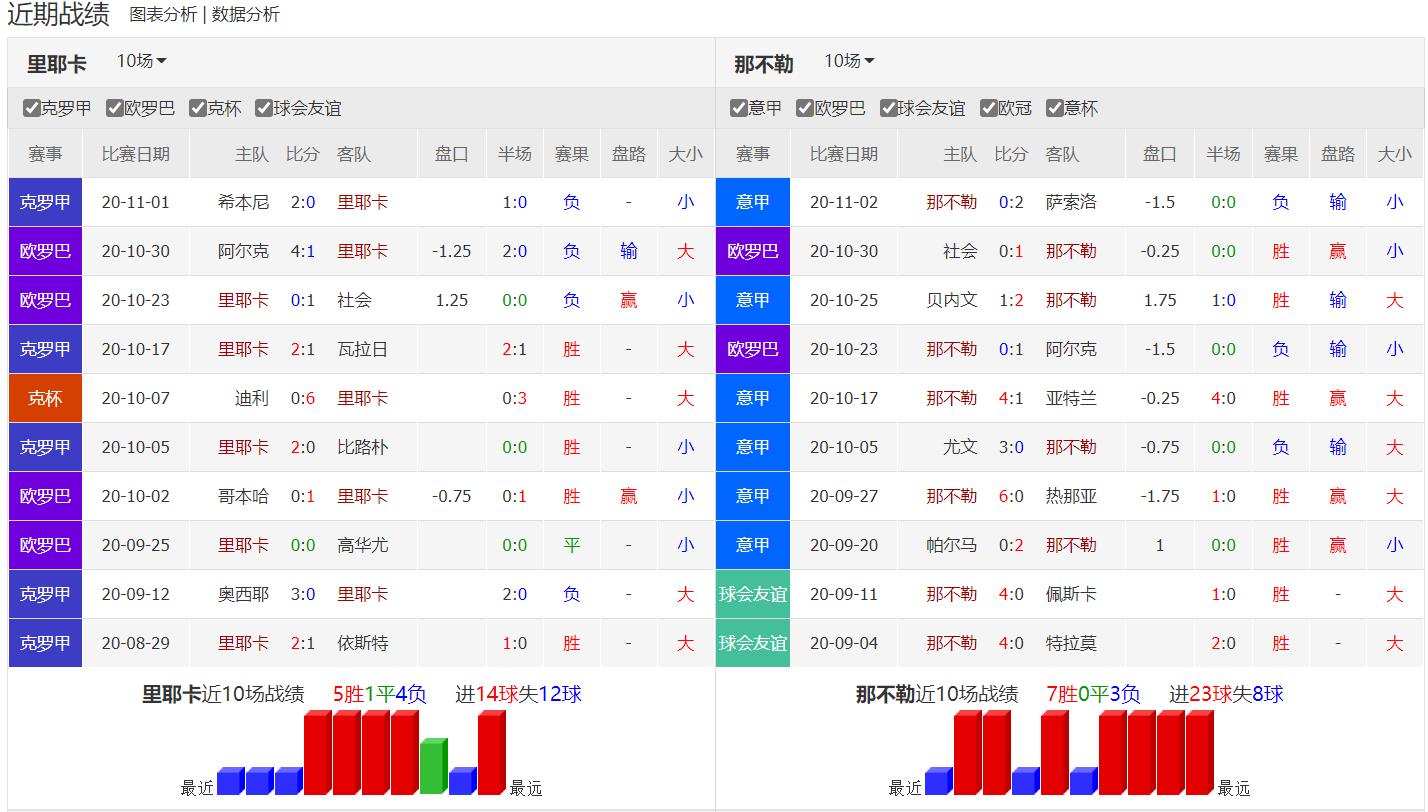
Task: Open the 10场 dropdown for 里耶卡
Action: click(x=141, y=62)
